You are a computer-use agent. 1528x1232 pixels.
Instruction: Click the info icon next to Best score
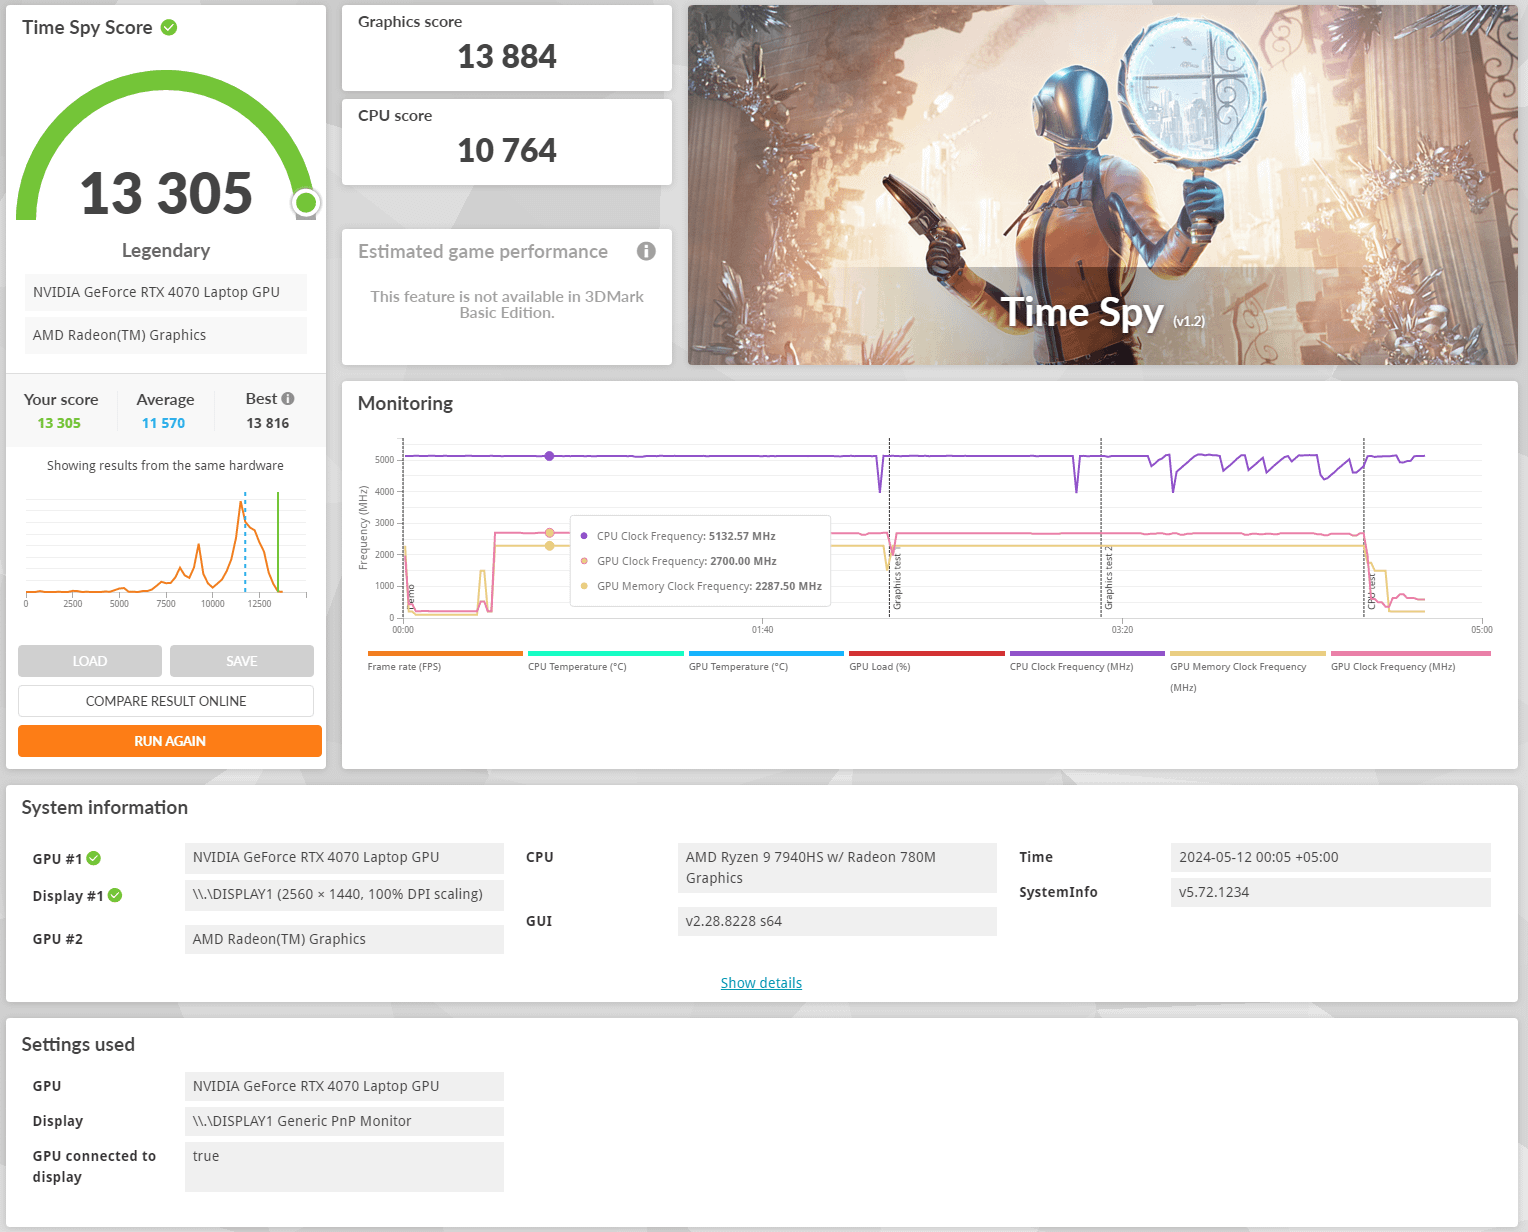coord(288,398)
